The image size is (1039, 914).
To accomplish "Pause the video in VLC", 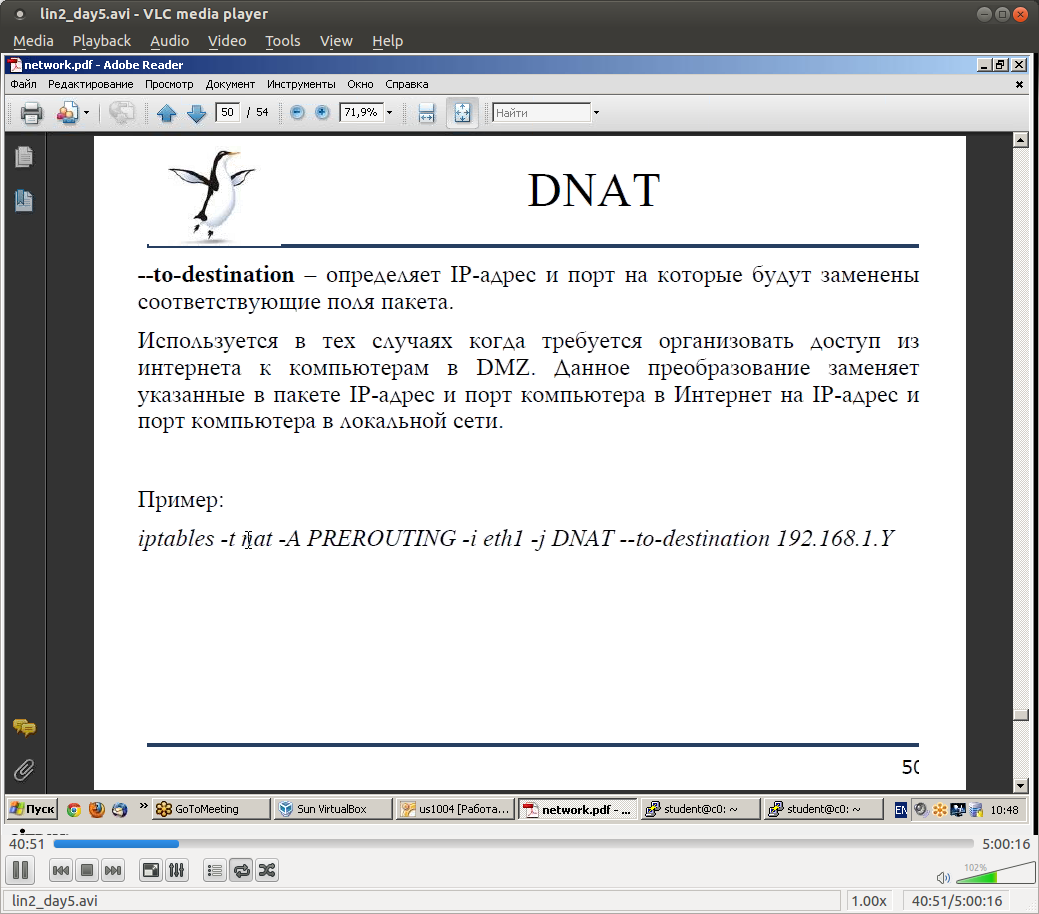I will click(x=20, y=870).
